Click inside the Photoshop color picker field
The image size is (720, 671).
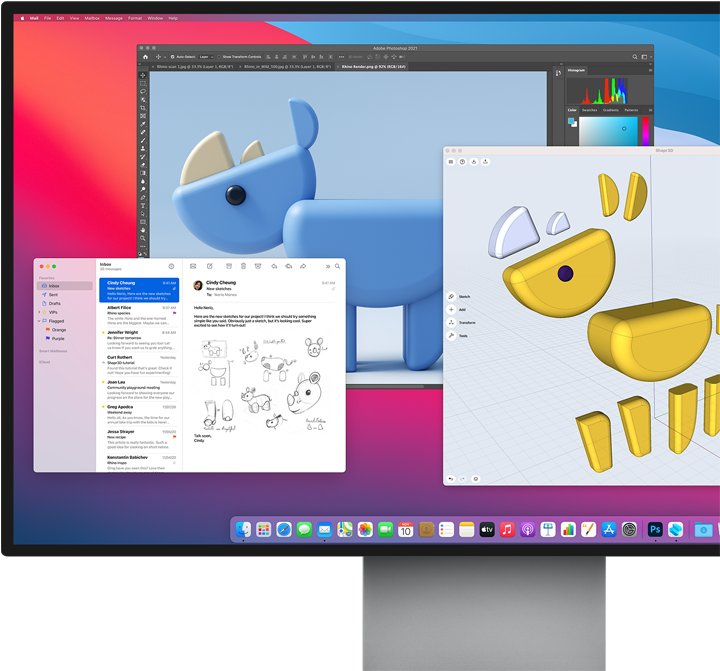pos(608,131)
